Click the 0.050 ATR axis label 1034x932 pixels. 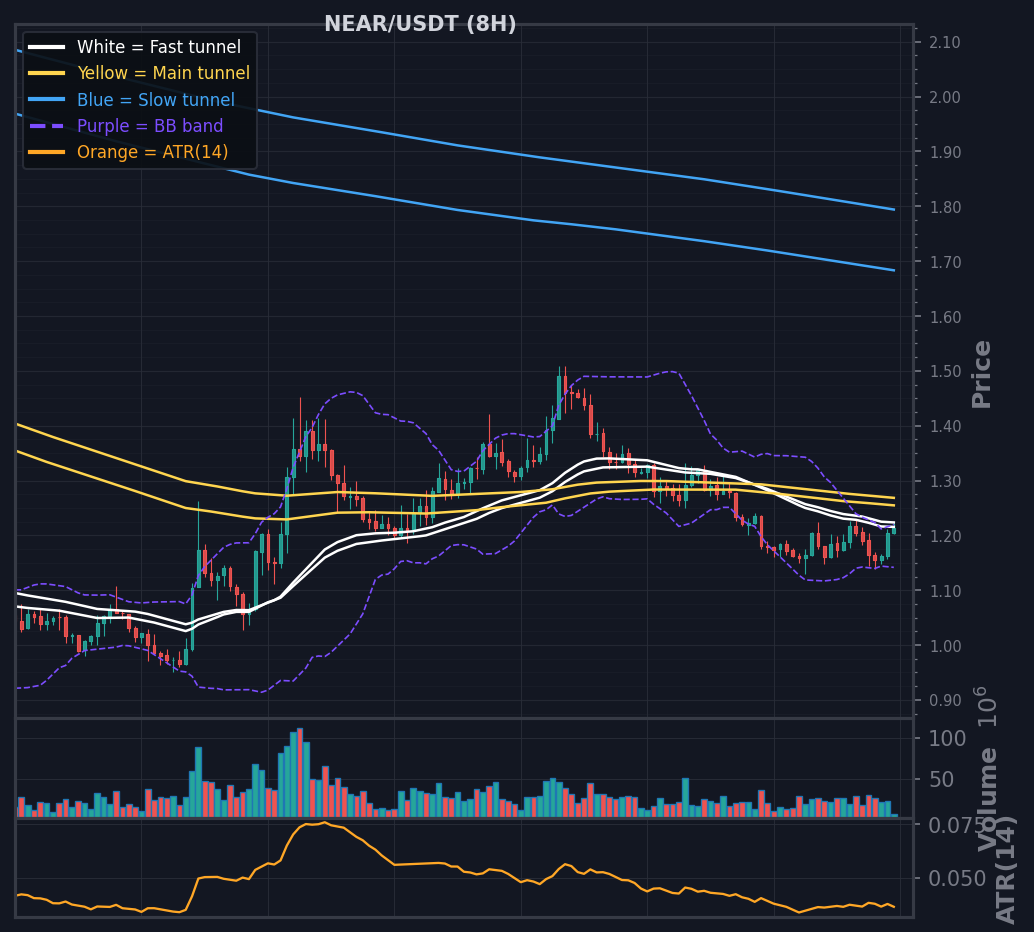(957, 879)
